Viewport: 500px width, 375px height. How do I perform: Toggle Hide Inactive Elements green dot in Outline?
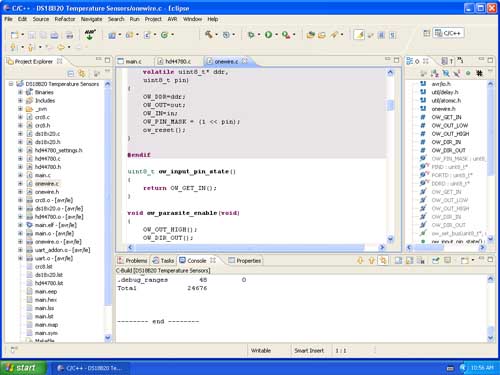pyautogui.click(x=468, y=73)
